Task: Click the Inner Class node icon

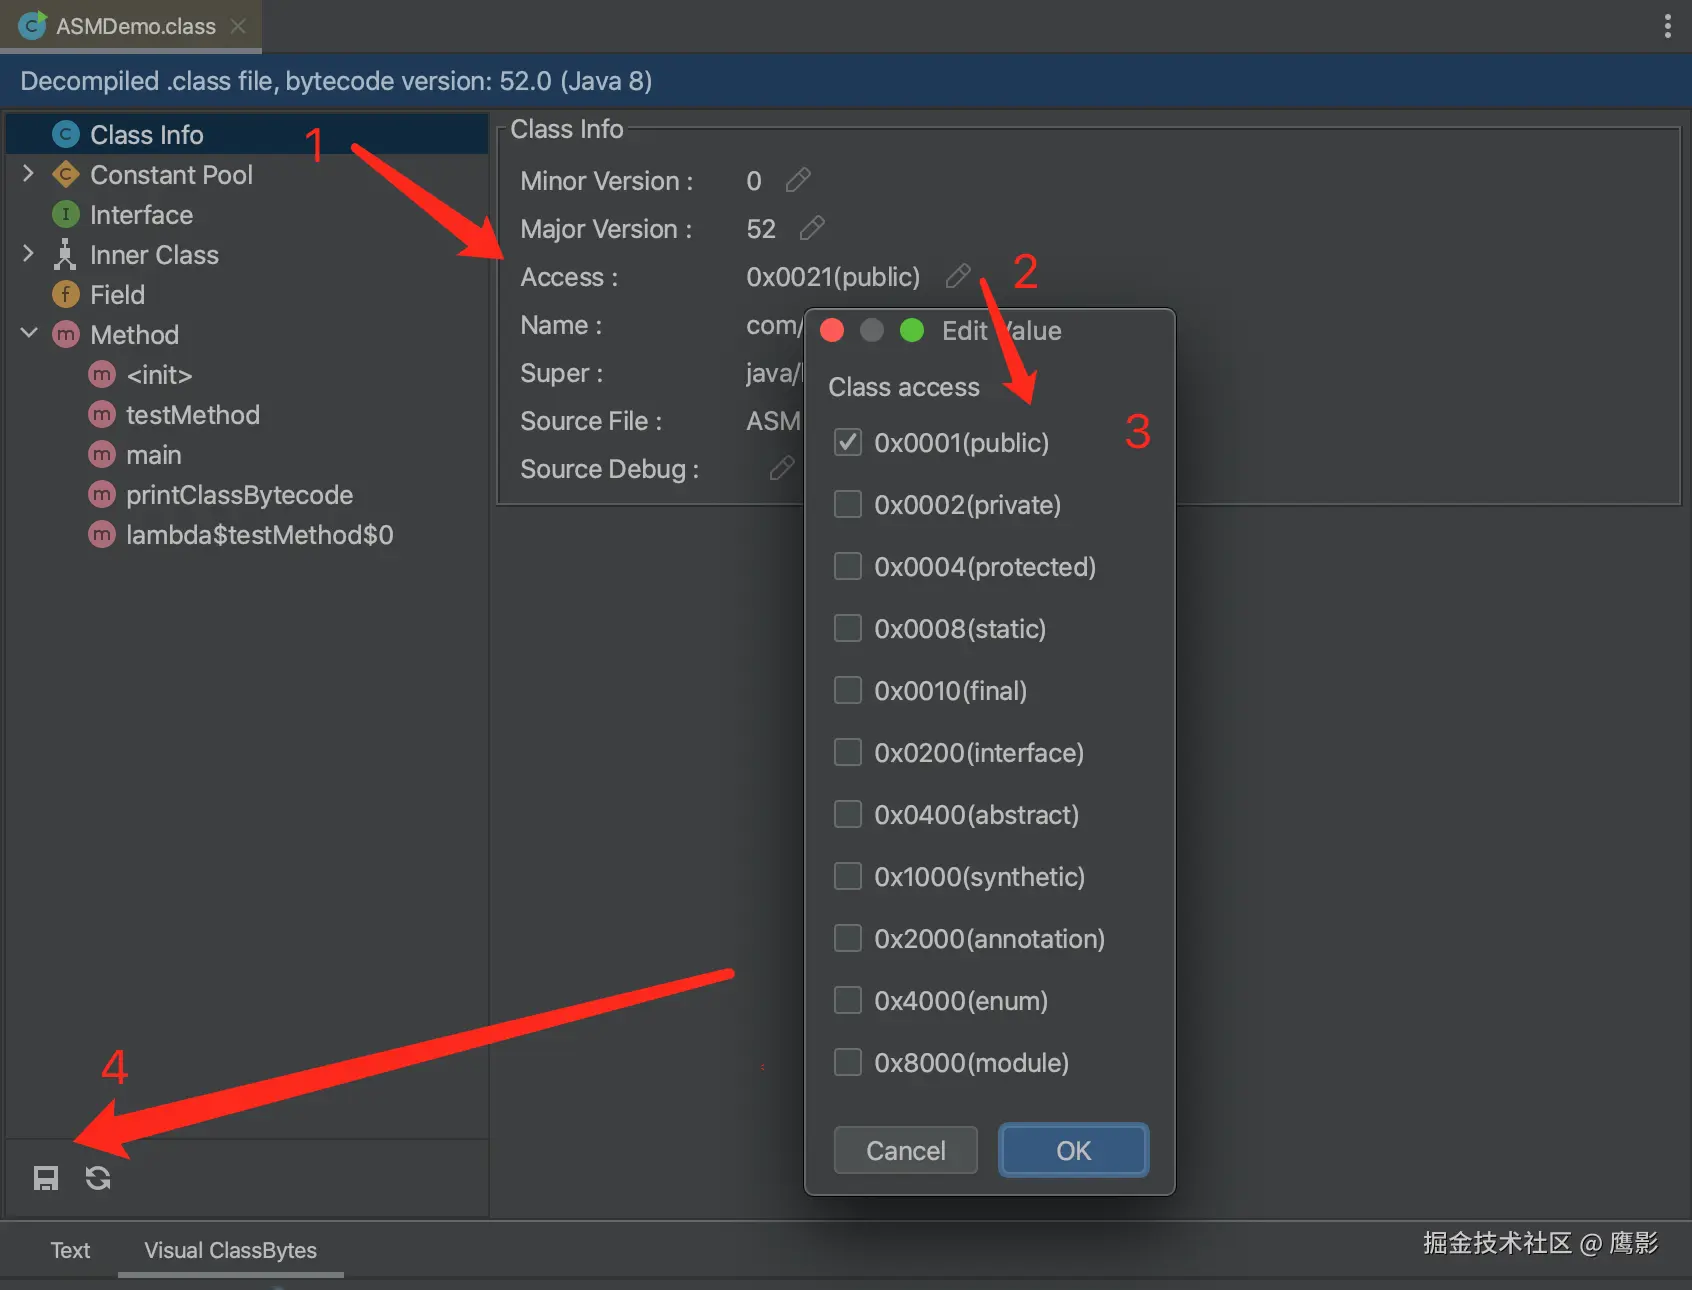Action: 66,254
